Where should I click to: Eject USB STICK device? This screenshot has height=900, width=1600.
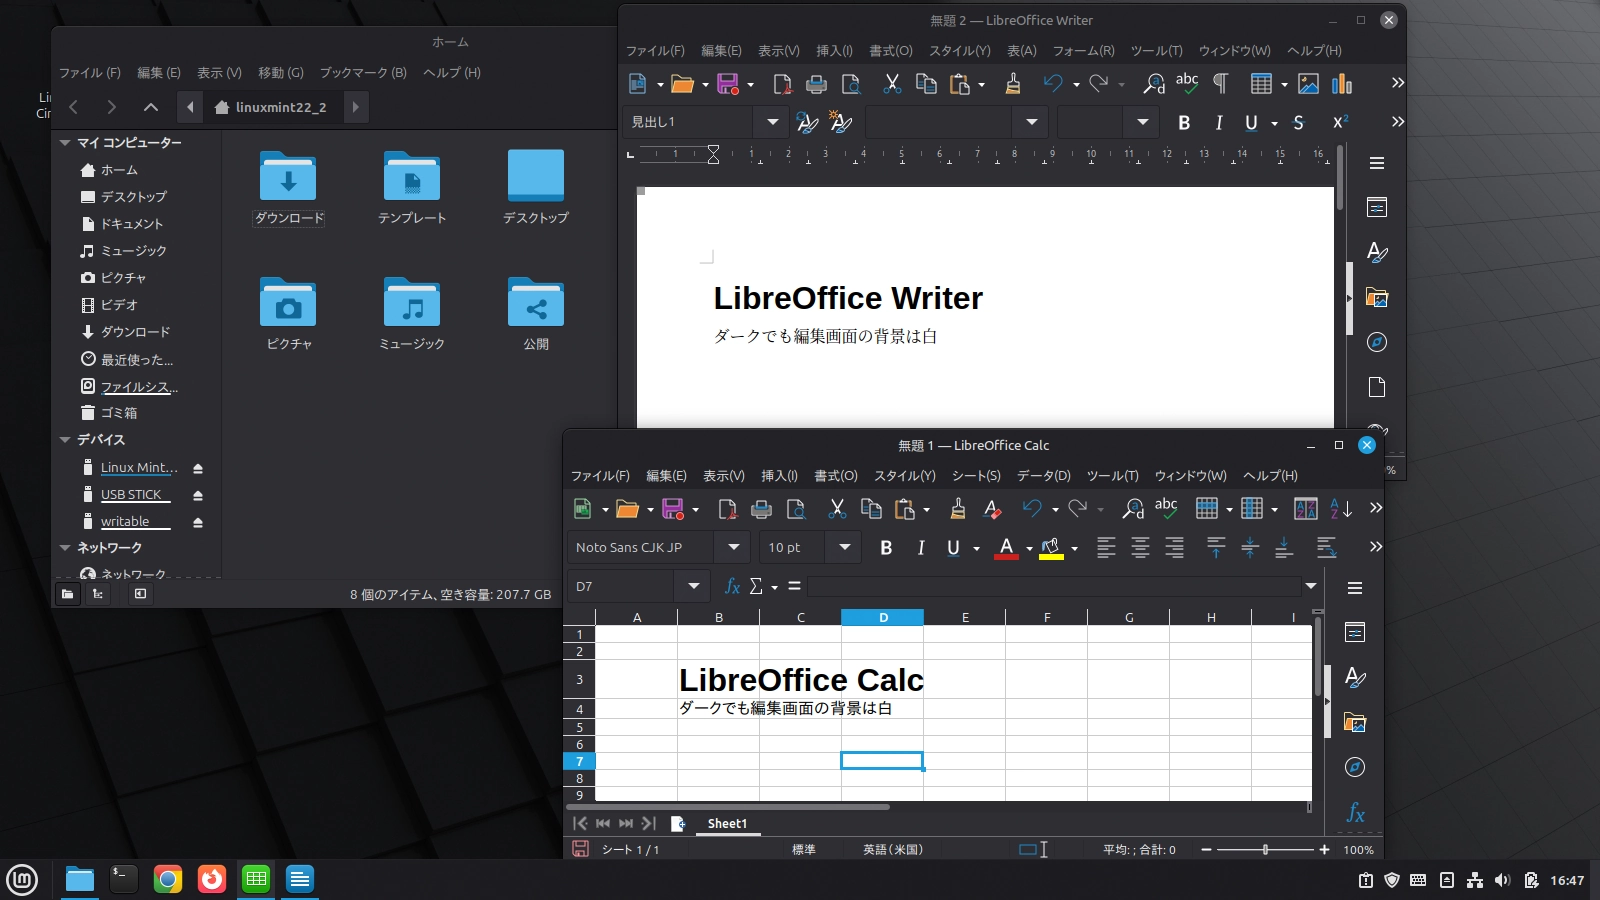(x=198, y=495)
